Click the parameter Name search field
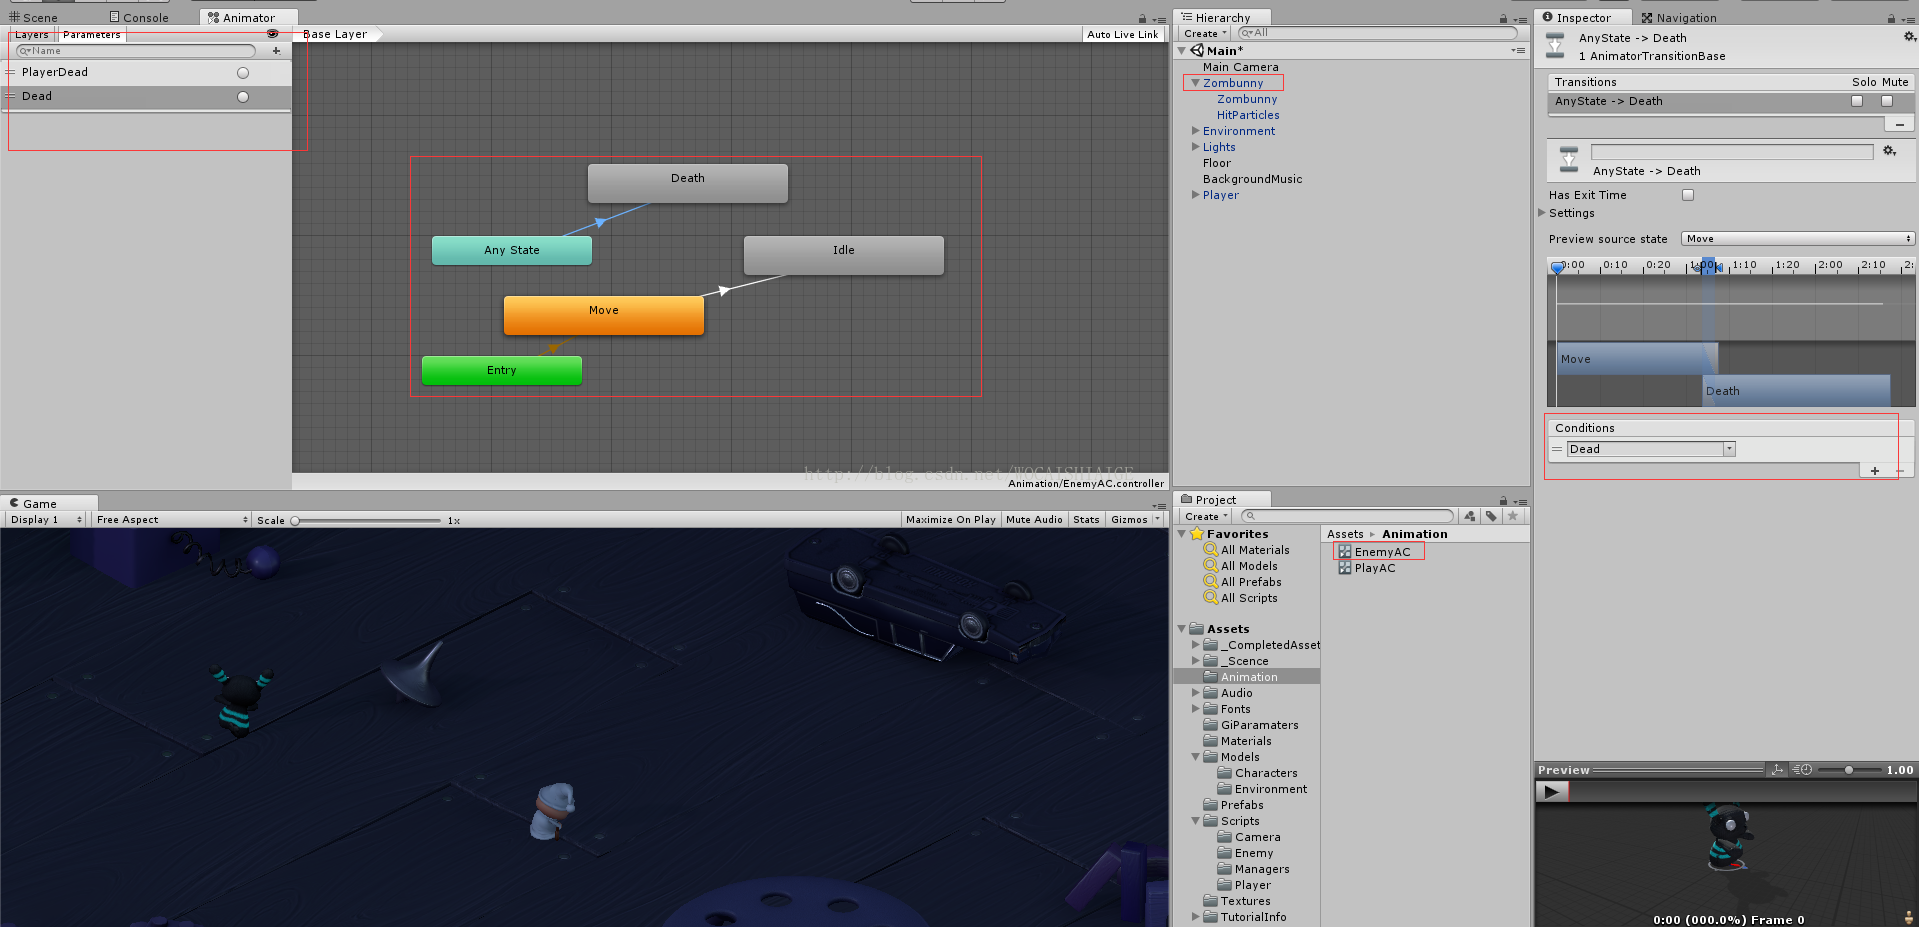Image resolution: width=1919 pixels, height=927 pixels. [136, 51]
